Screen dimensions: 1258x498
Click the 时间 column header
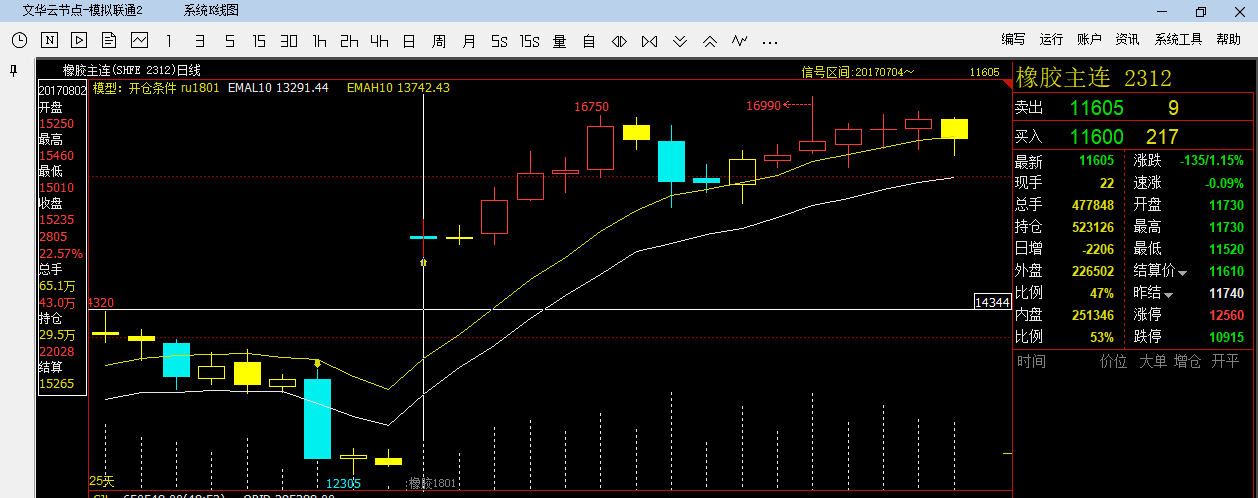point(1031,361)
